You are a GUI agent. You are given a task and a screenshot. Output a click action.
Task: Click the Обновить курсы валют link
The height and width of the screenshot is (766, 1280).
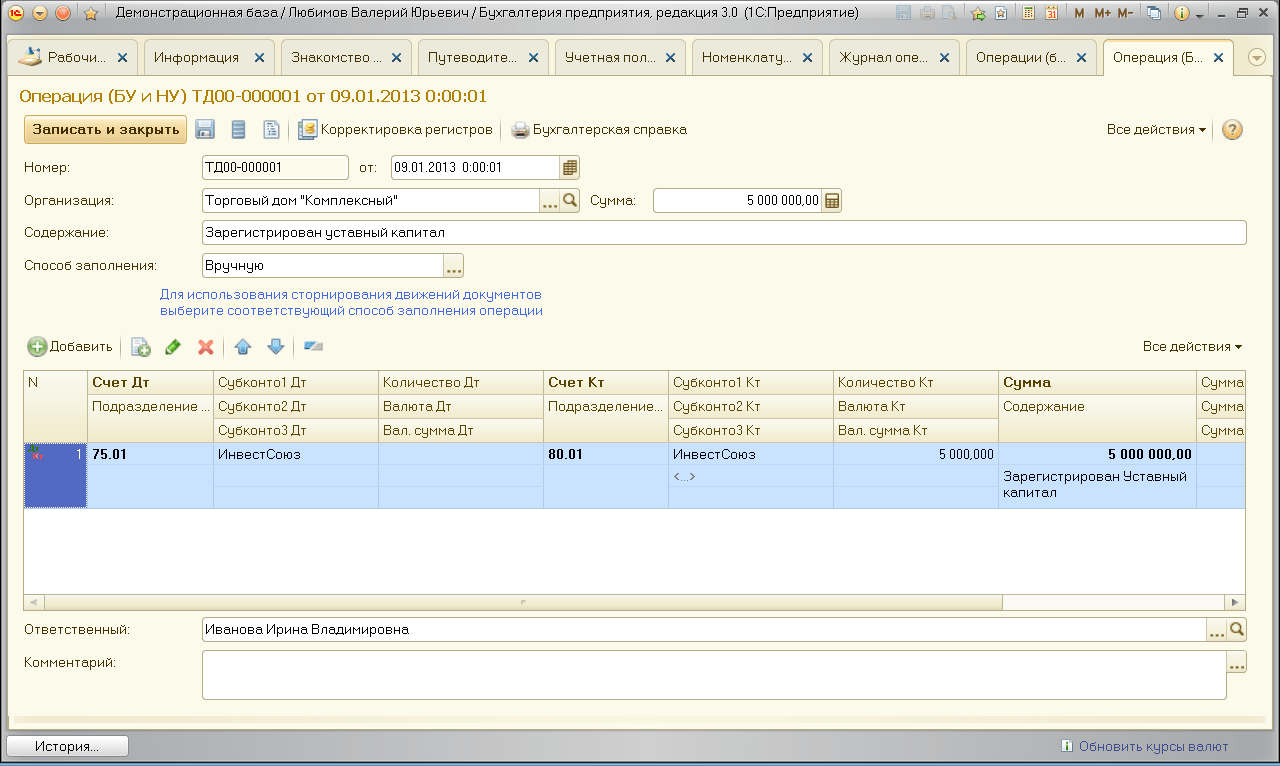pos(1153,746)
